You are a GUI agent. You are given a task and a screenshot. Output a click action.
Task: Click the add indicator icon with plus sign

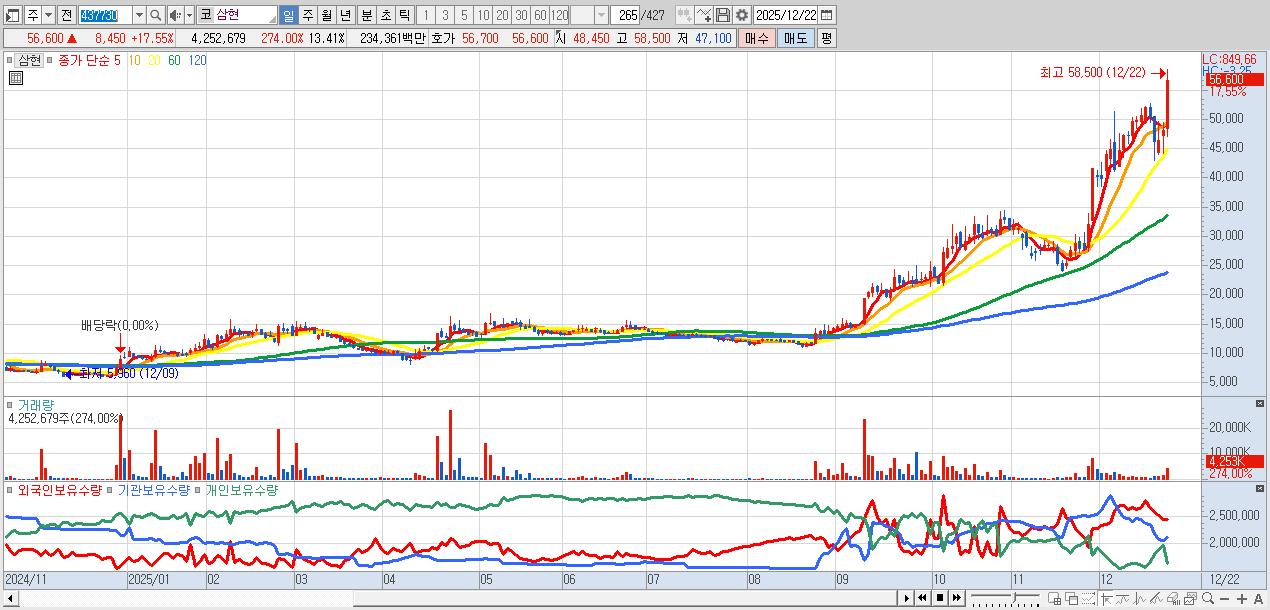[703, 15]
